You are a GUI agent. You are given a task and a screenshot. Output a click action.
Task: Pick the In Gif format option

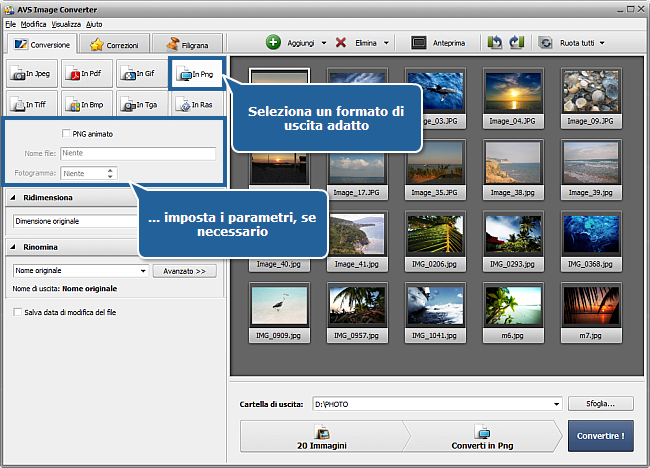139,74
